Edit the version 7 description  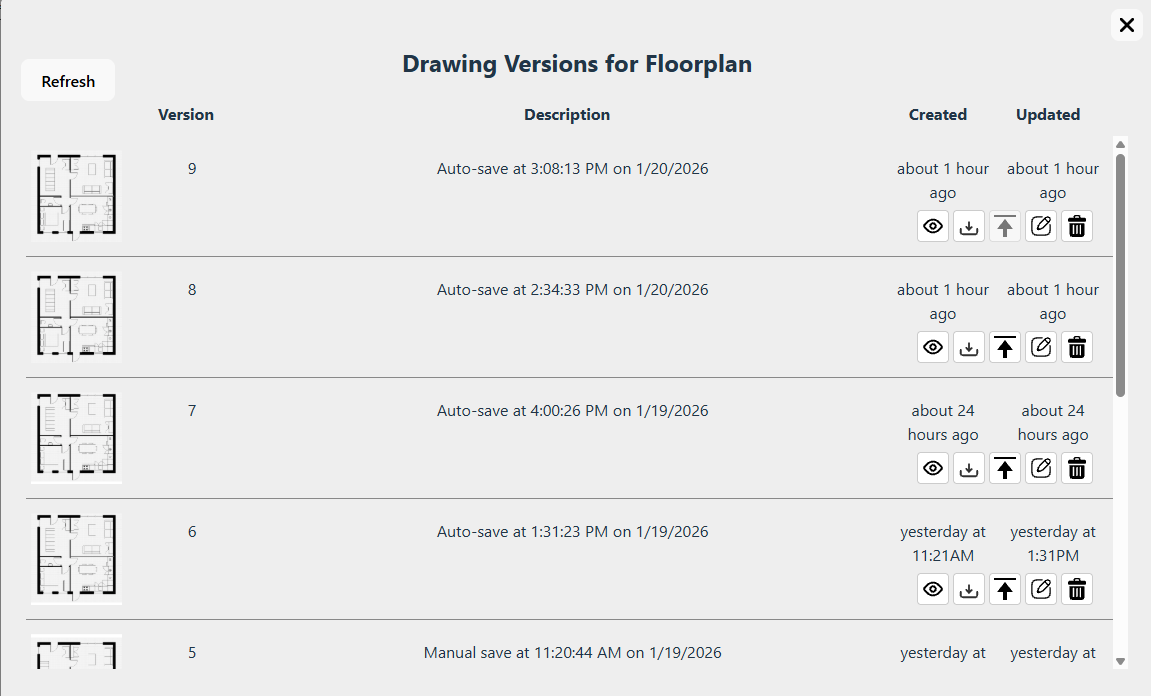[1041, 469]
